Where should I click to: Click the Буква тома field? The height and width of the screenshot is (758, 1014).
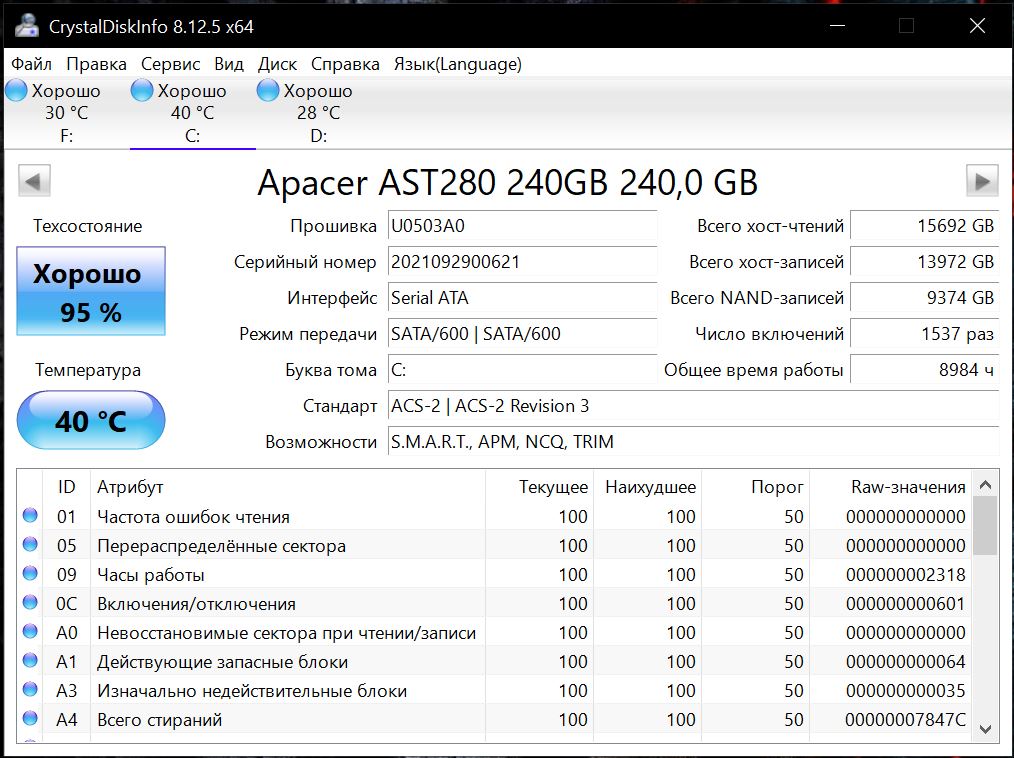coord(523,370)
